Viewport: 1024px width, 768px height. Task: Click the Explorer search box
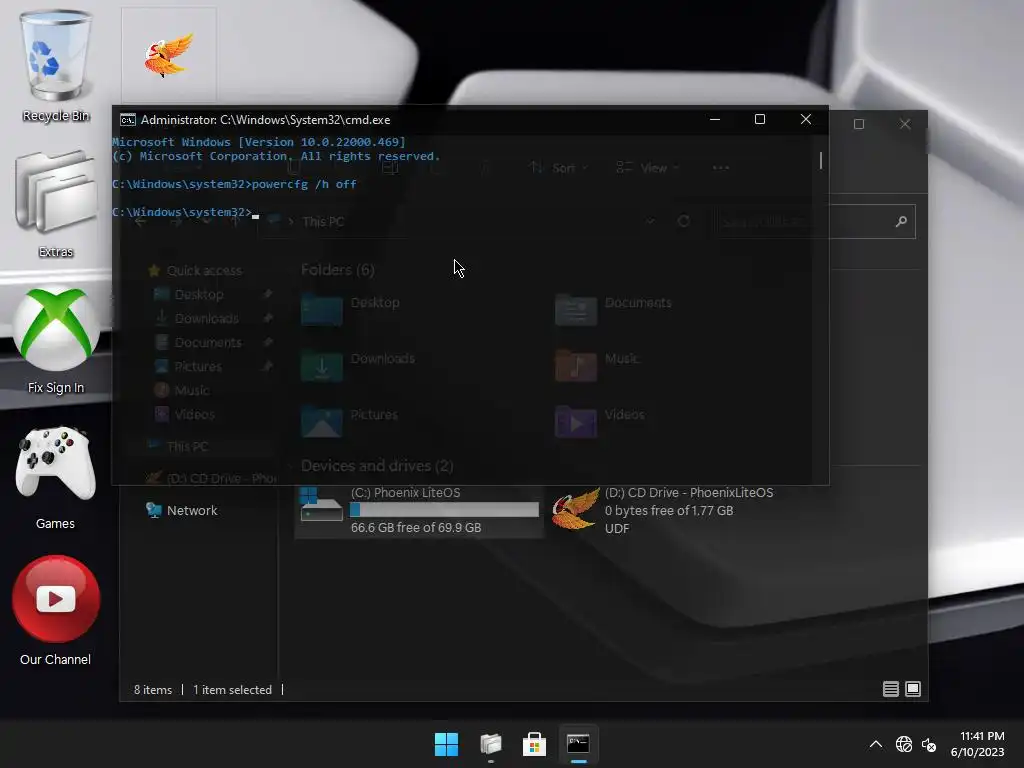pyautogui.click(x=815, y=221)
